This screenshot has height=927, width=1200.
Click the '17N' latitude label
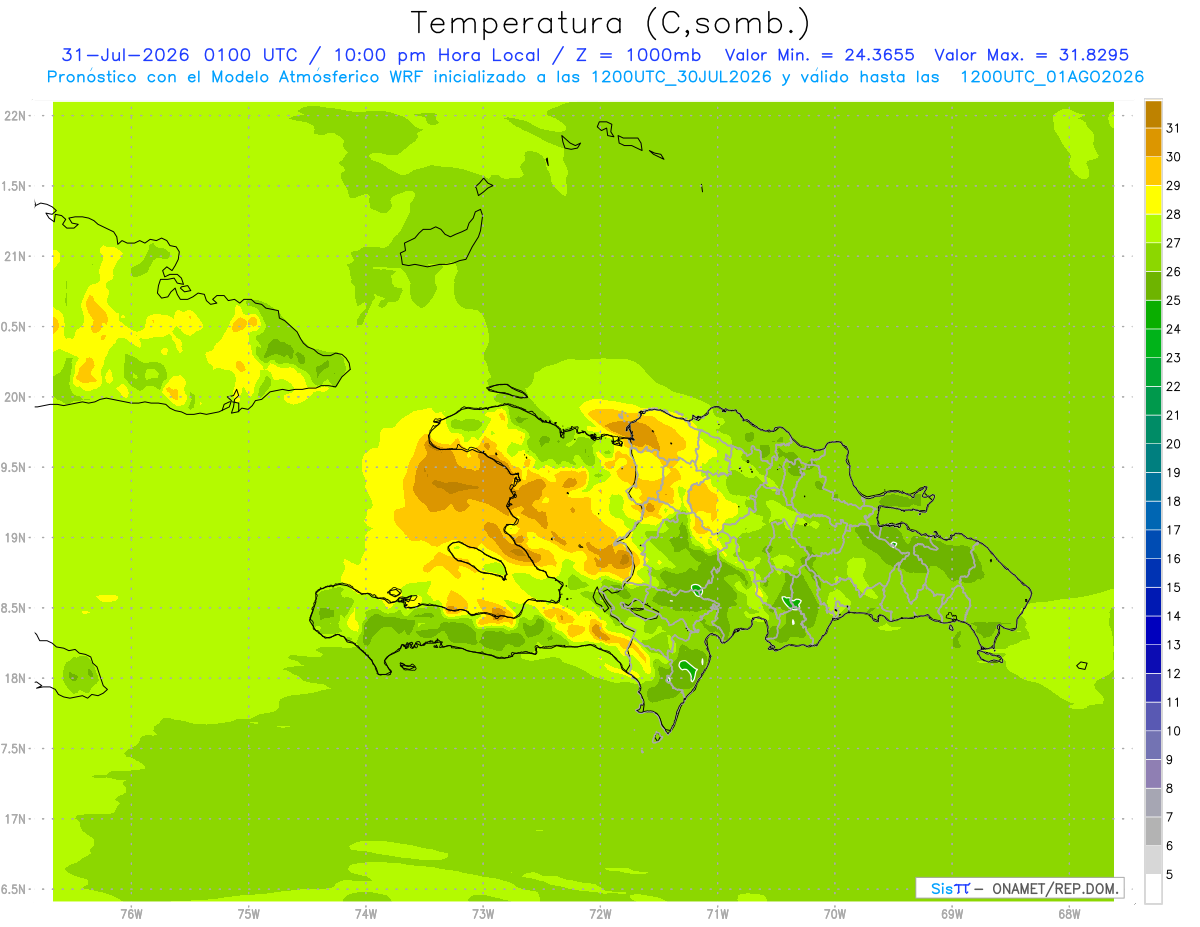[15, 819]
